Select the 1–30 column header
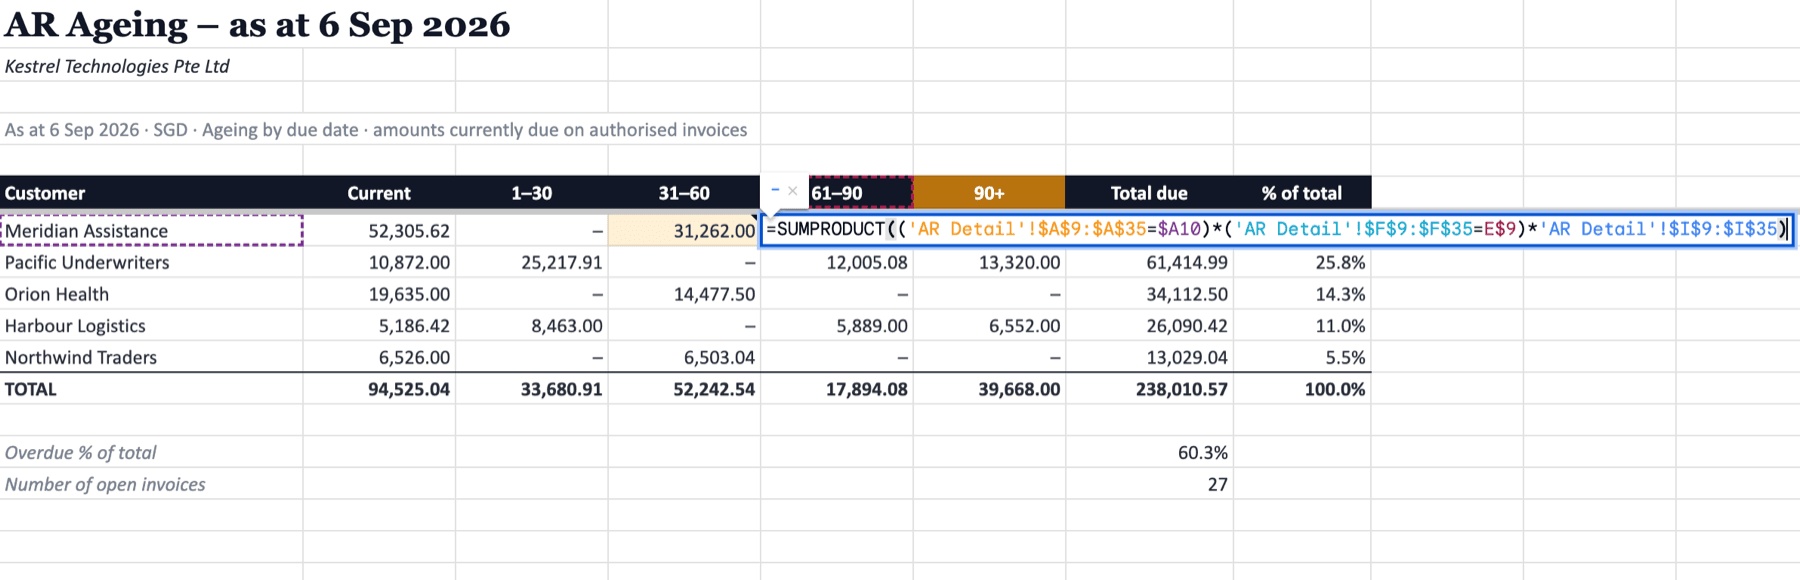Screen dimensions: 1800x580 coord(531,193)
